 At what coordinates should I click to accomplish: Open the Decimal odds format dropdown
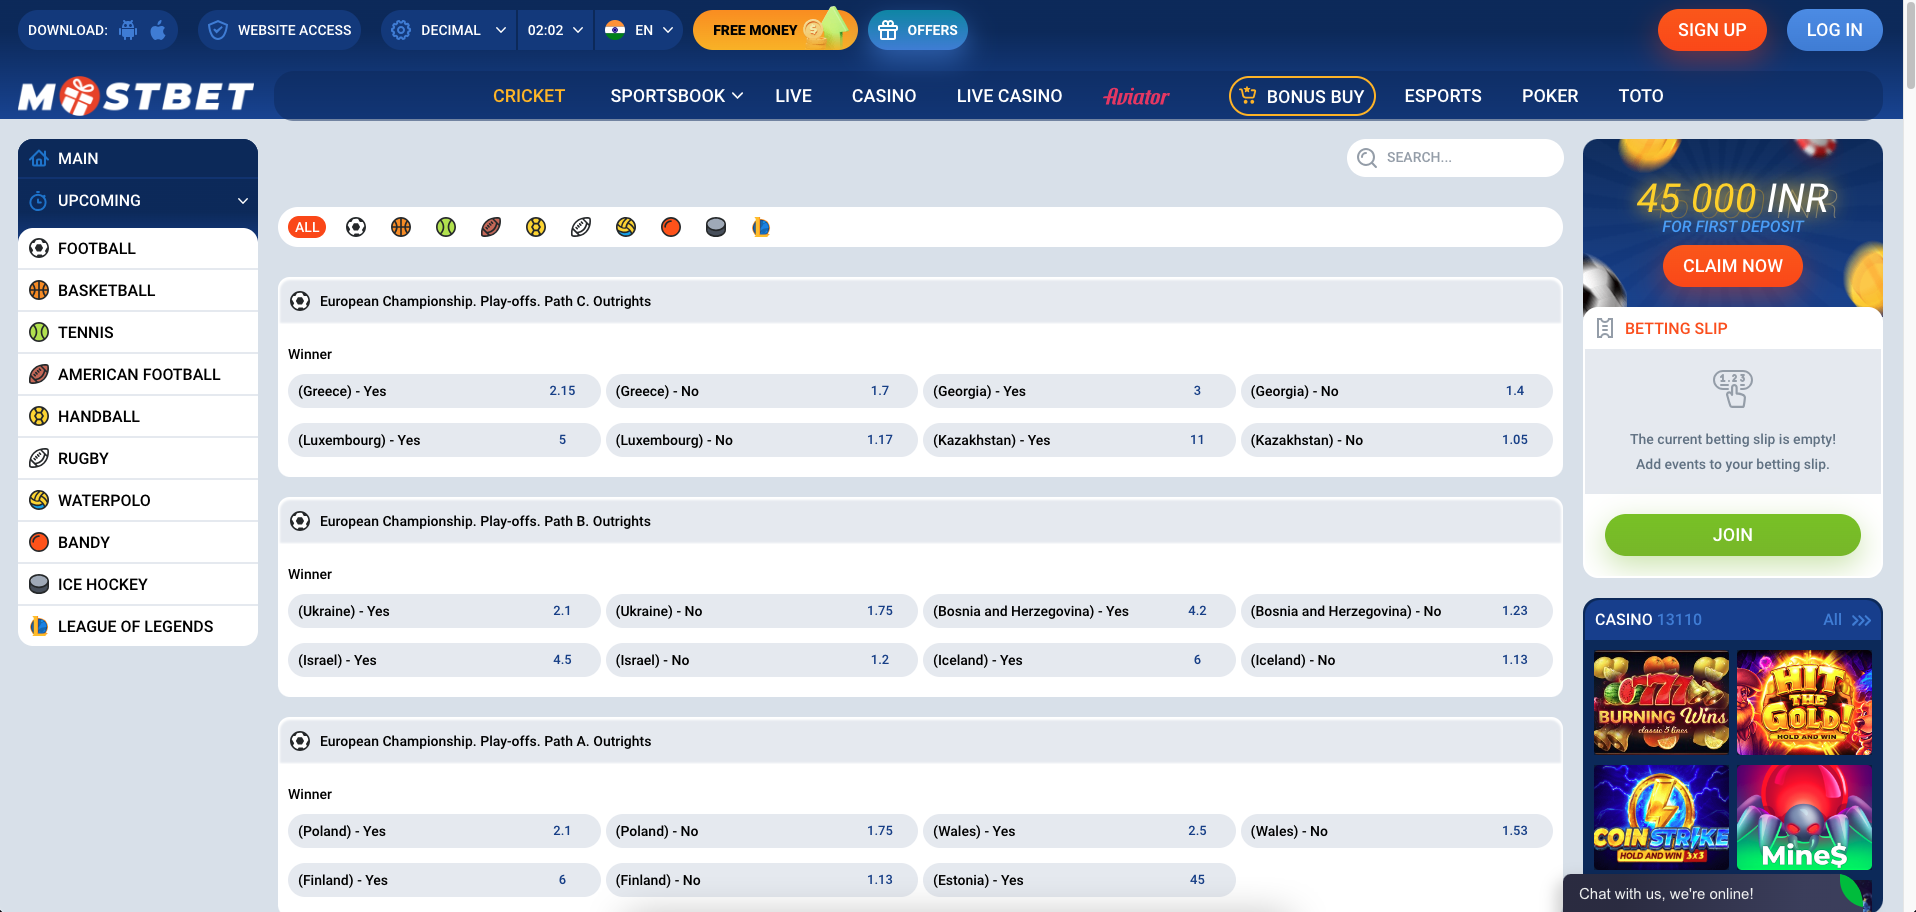click(x=449, y=30)
